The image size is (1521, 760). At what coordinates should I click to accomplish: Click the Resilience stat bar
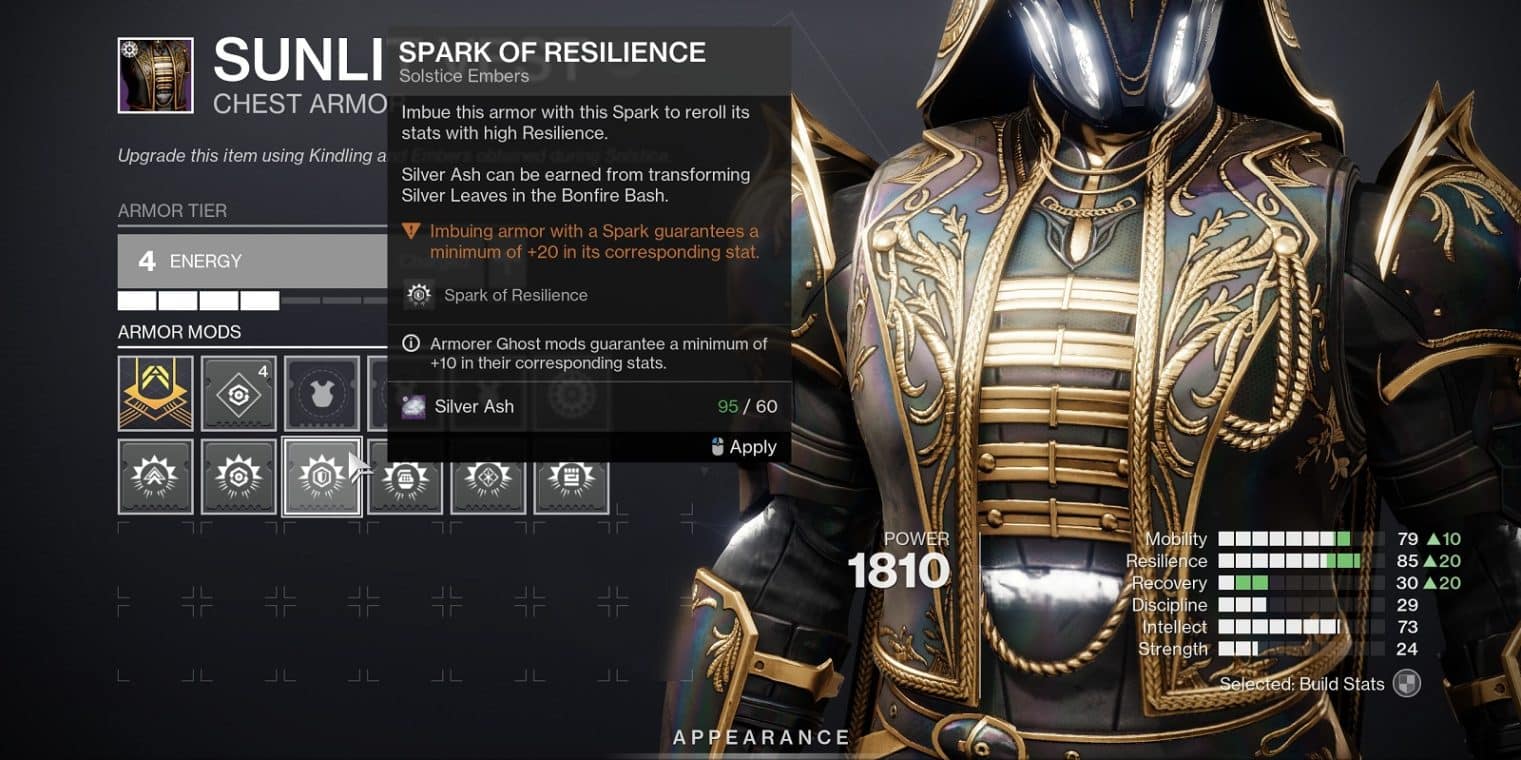click(x=1301, y=561)
